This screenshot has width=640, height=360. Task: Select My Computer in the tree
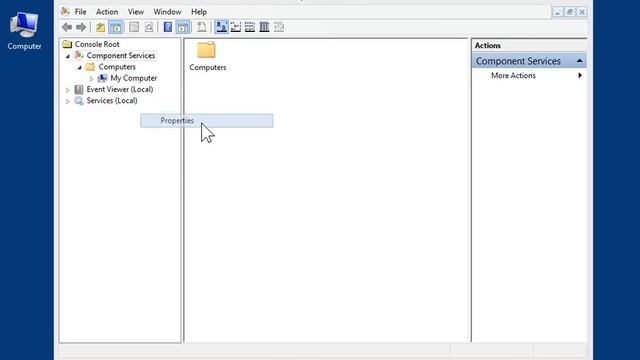coord(134,78)
